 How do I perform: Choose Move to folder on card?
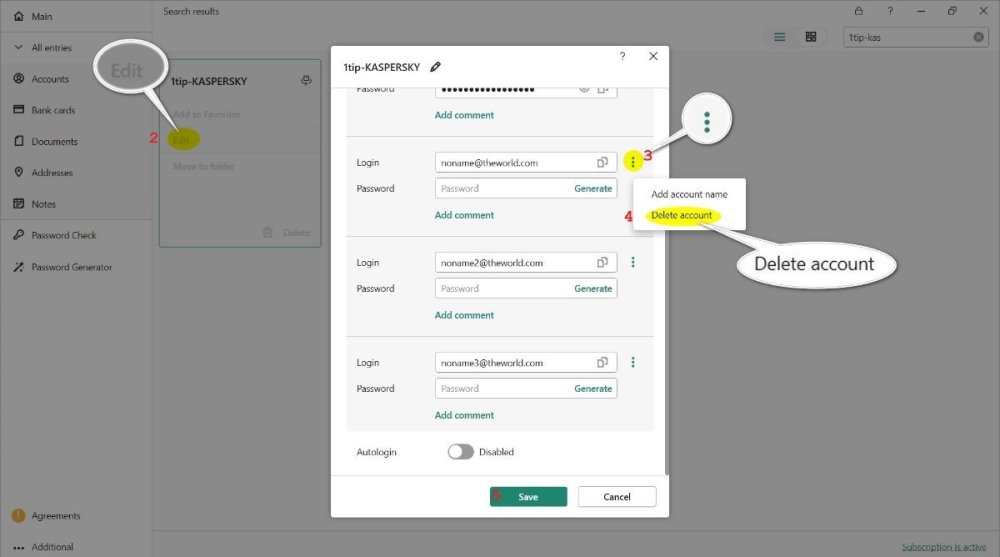click(203, 167)
